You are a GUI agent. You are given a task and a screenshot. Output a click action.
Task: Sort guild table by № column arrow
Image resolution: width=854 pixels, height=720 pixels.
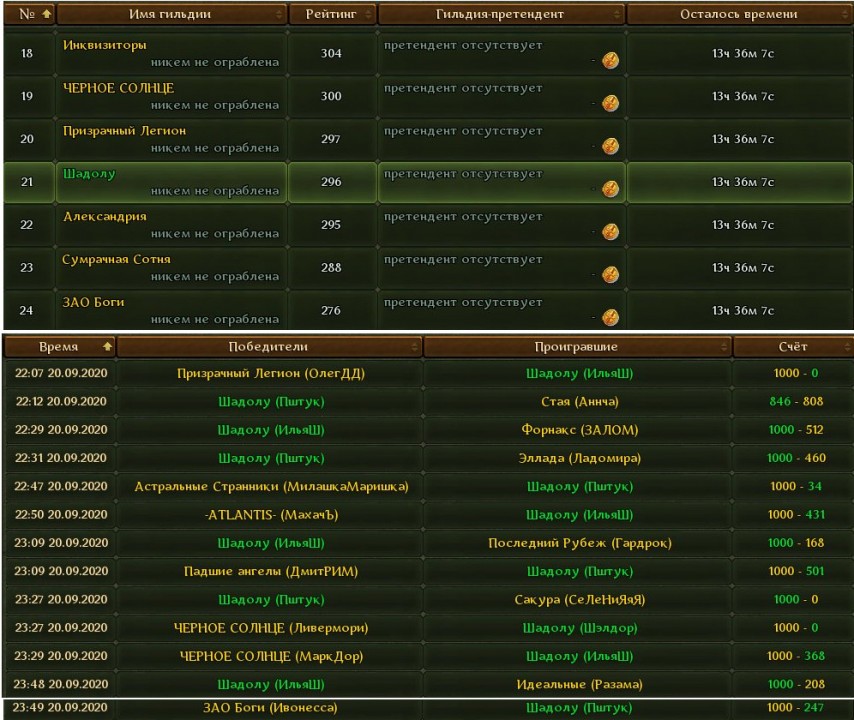point(47,14)
